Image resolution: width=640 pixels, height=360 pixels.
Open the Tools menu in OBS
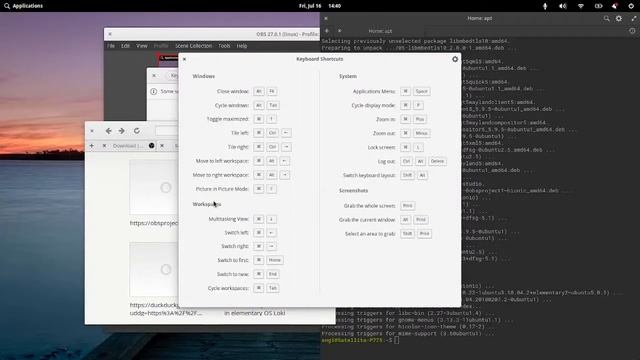224,46
